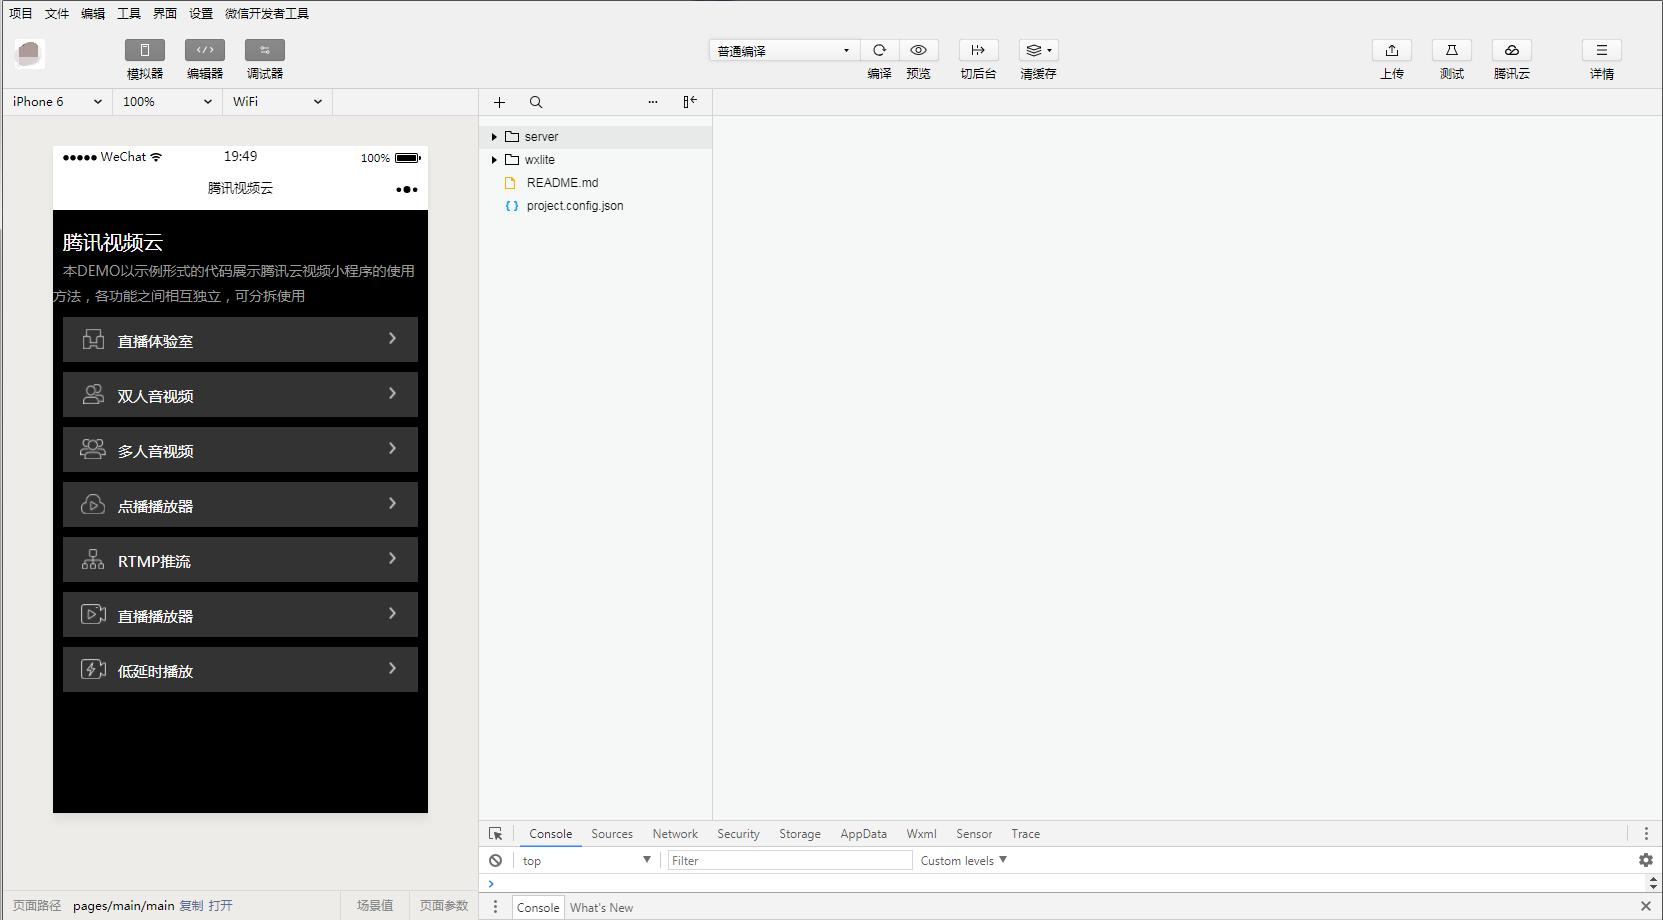The height and width of the screenshot is (920, 1663).
Task: Toggle the debugger panel button
Action: (265, 50)
